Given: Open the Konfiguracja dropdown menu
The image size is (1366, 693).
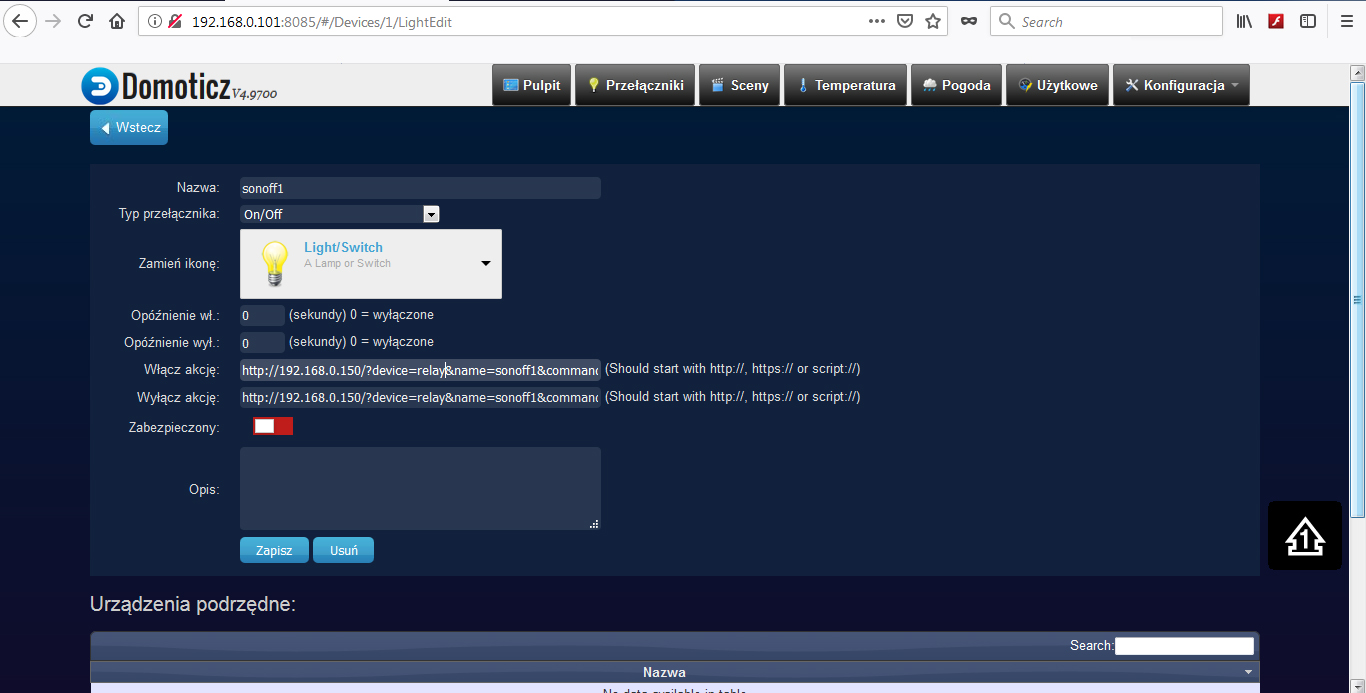Looking at the screenshot, I should click(1181, 86).
